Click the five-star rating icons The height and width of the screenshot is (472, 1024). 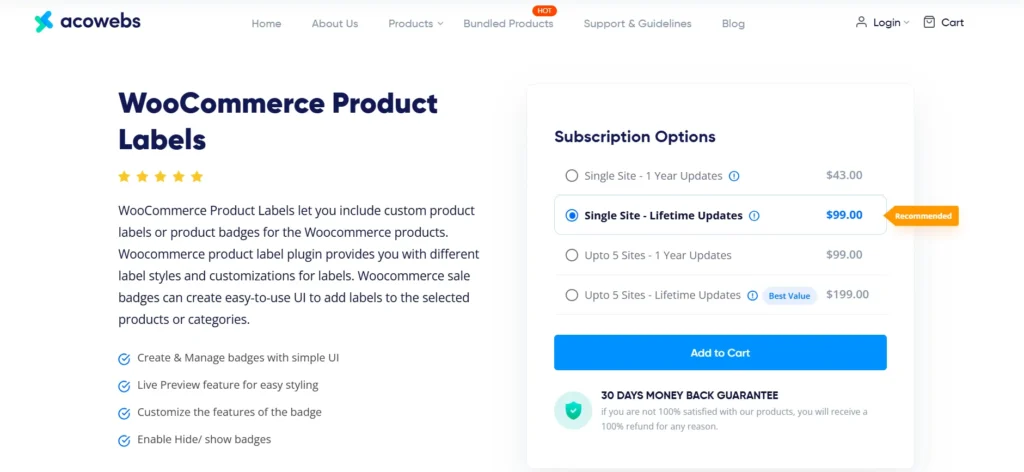(160, 177)
